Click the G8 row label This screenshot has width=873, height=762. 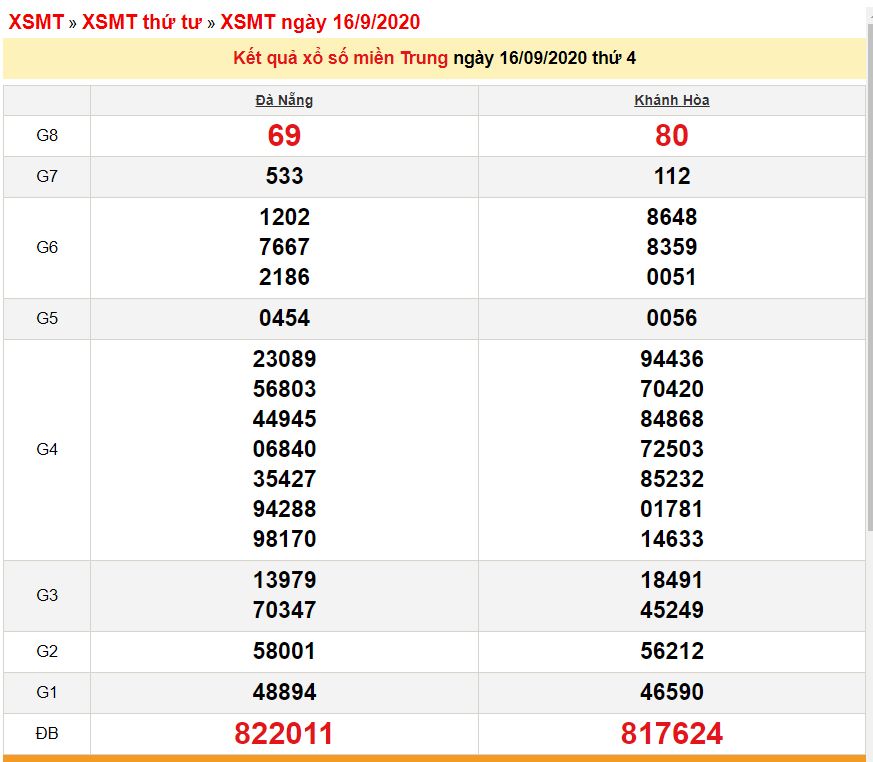tap(47, 135)
